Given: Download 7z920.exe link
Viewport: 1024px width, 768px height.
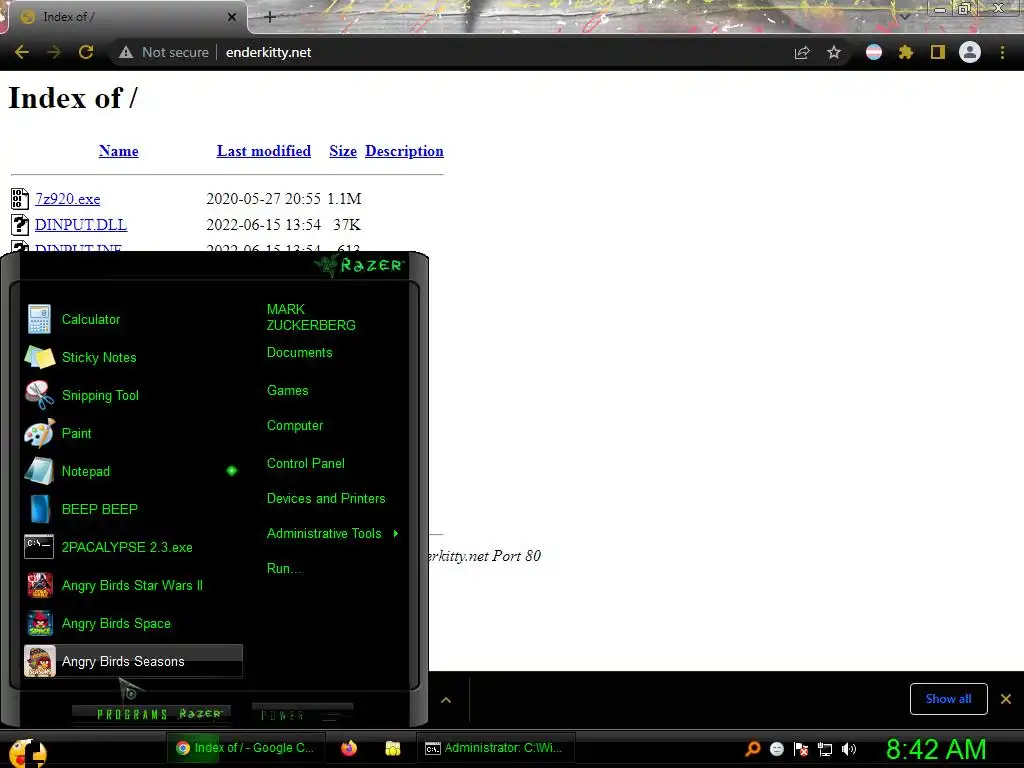Looking at the screenshot, I should [68, 199].
